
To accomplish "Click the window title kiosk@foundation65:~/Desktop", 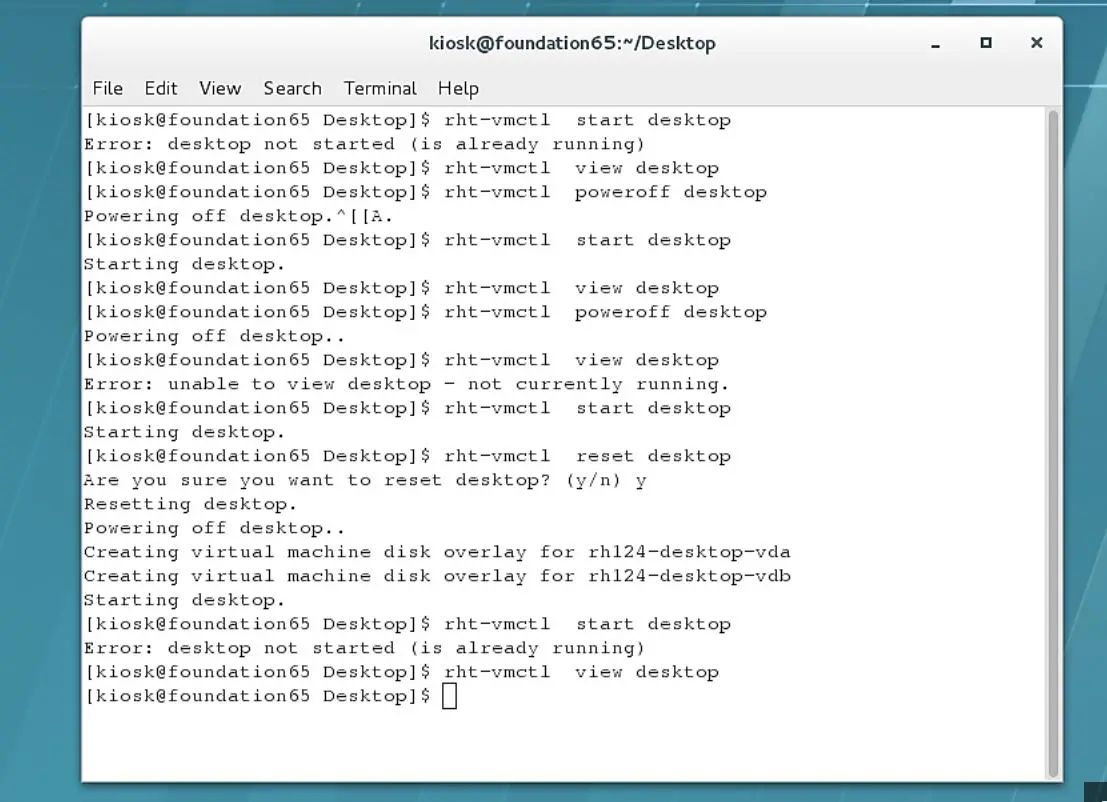I will pyautogui.click(x=572, y=43).
